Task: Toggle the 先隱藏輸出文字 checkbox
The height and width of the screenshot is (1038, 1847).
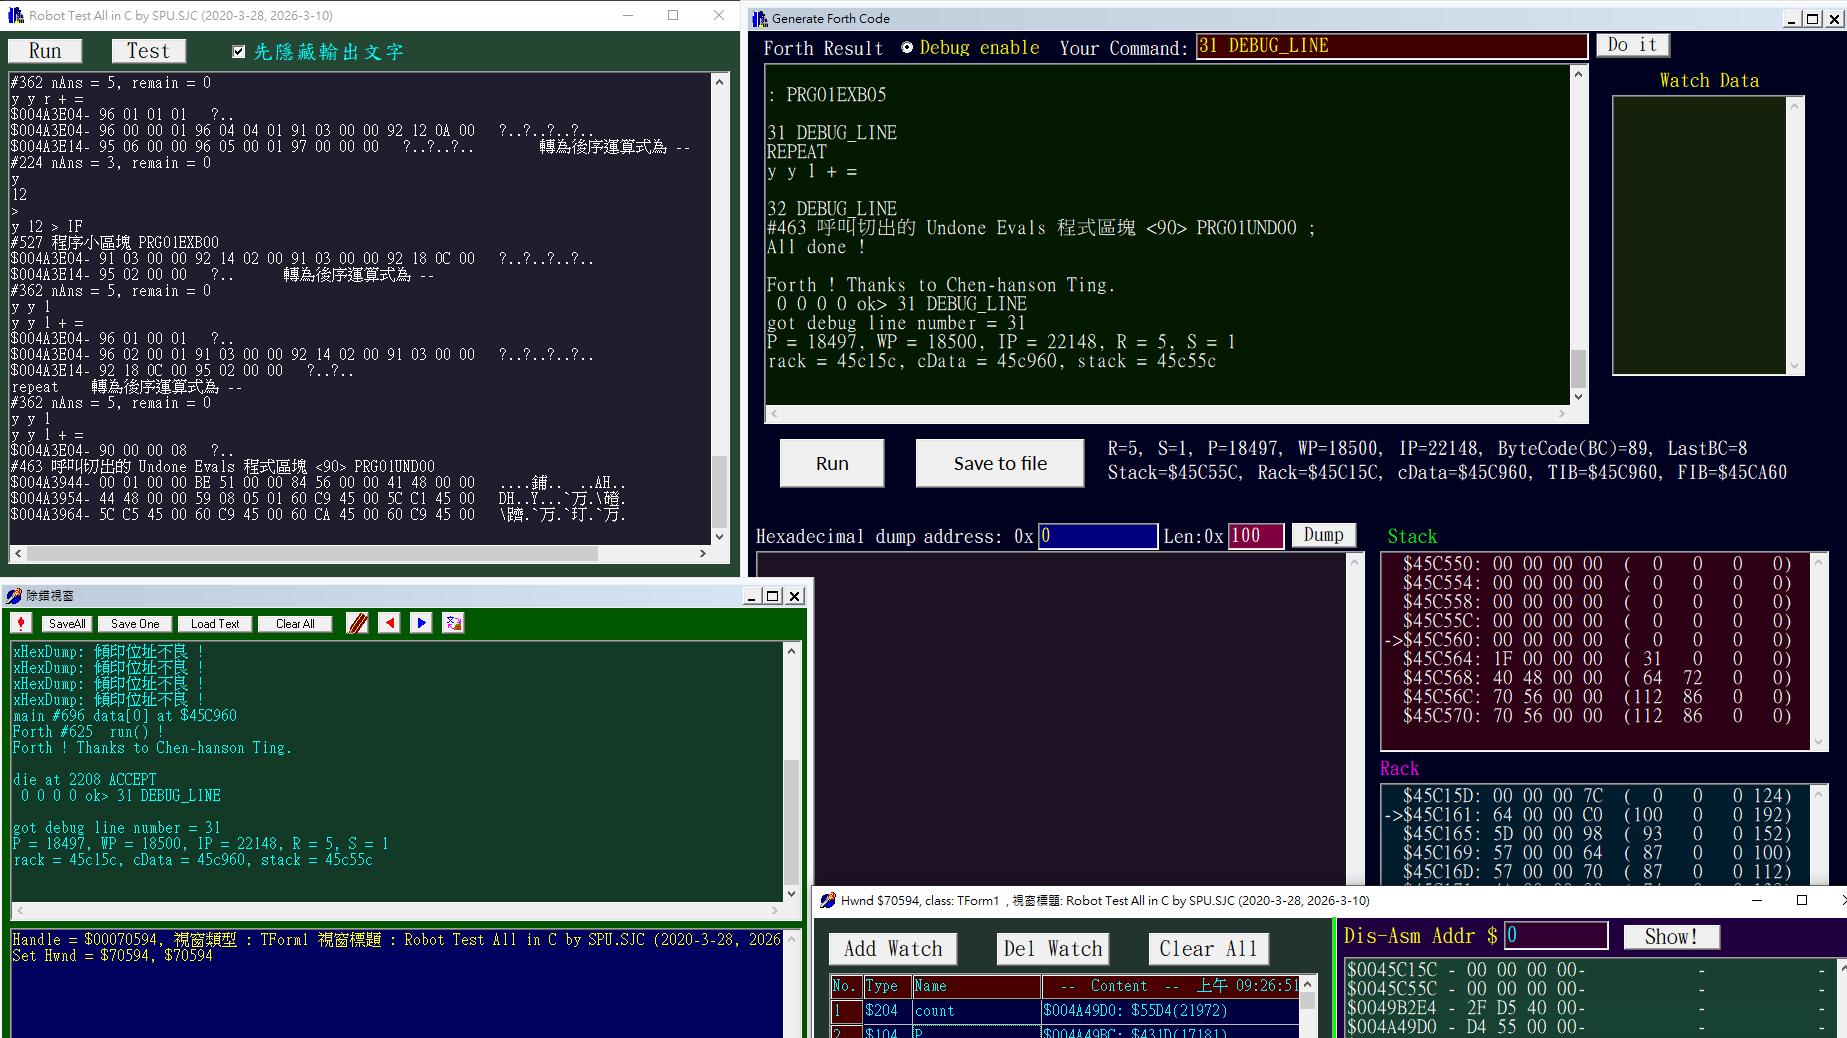Action: (x=238, y=52)
